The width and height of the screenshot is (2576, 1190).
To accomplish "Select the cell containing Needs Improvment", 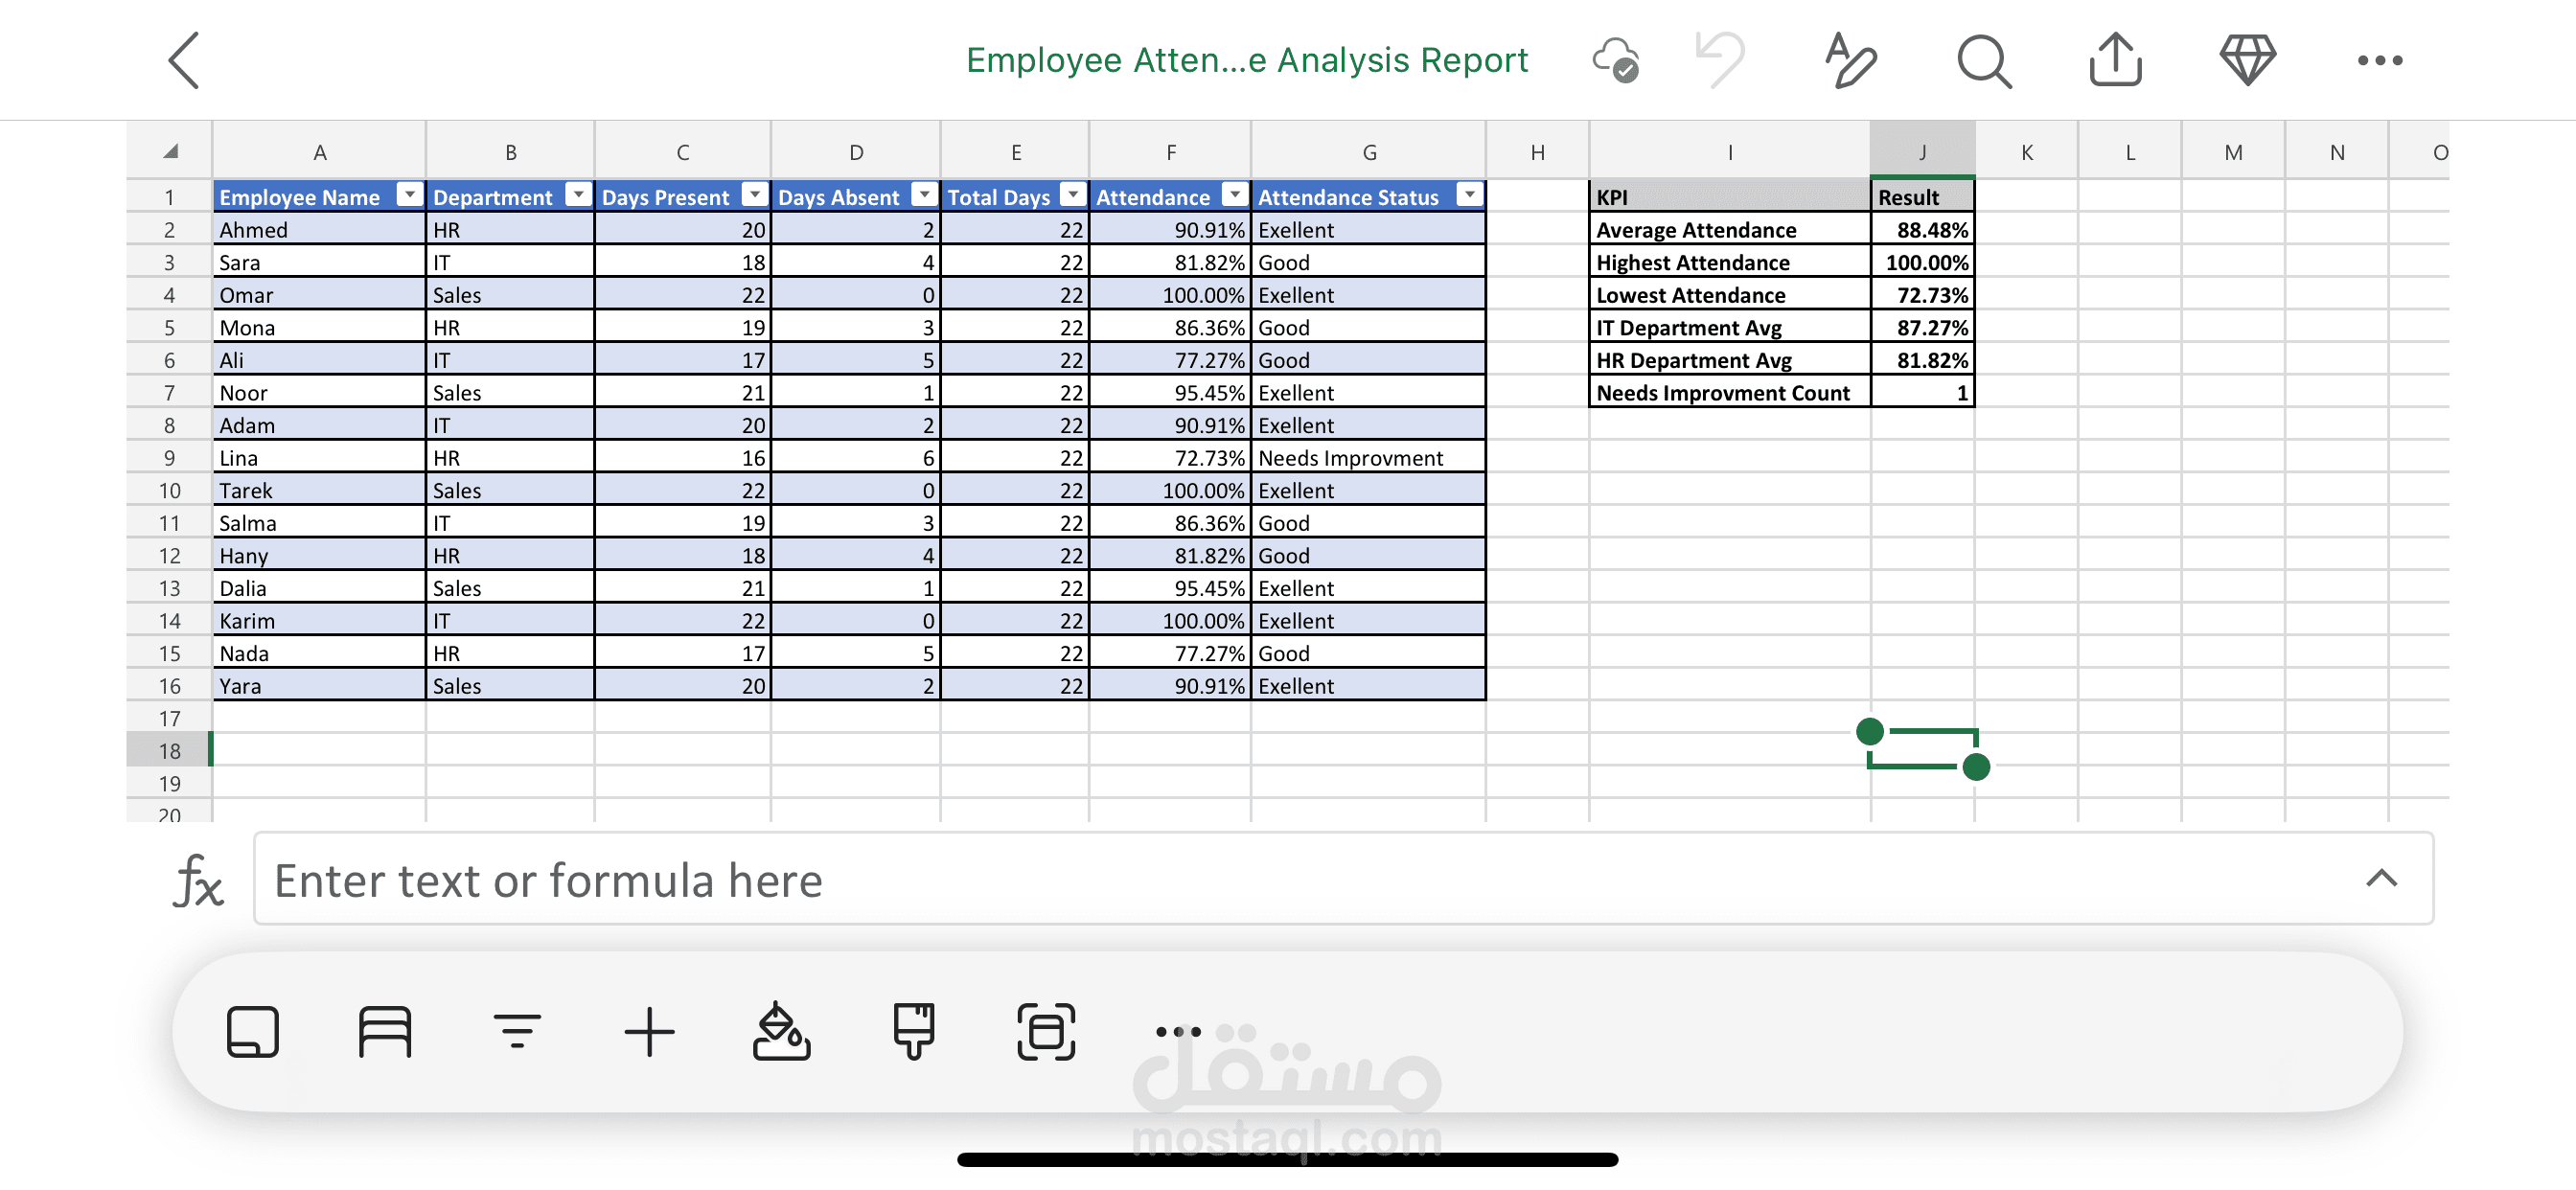I will (x=1368, y=458).
